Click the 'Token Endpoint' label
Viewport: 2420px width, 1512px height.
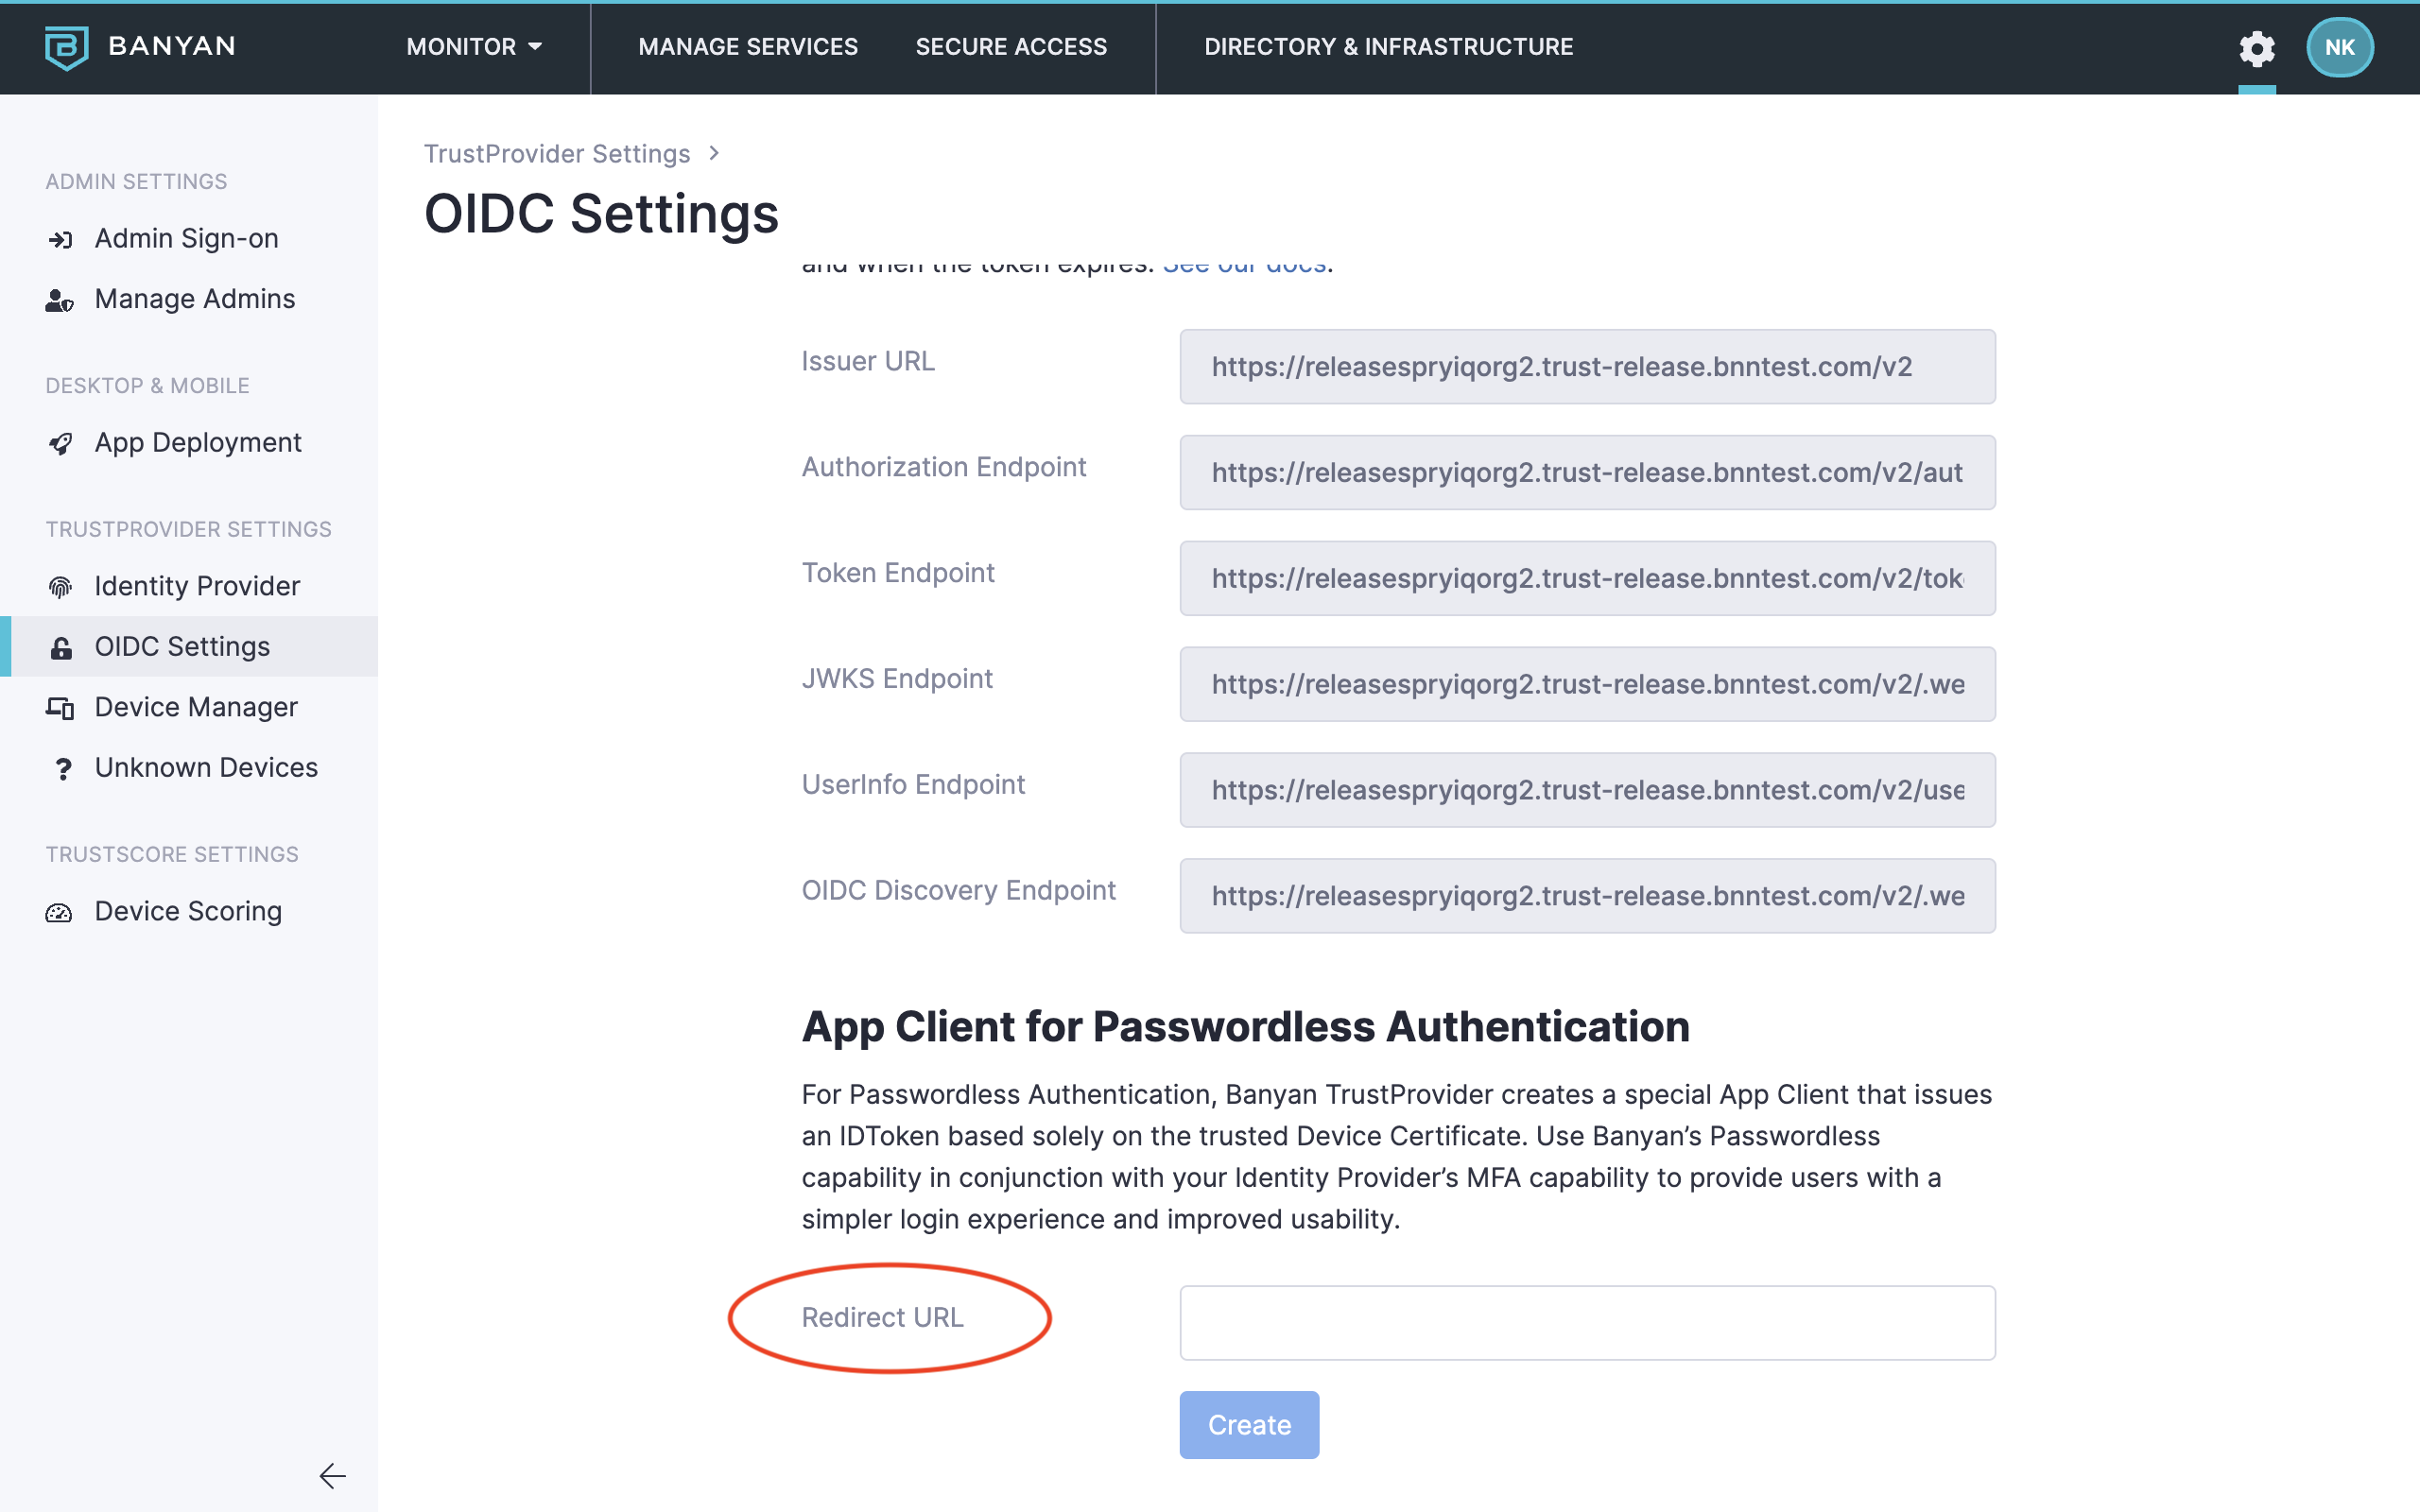[898, 573]
